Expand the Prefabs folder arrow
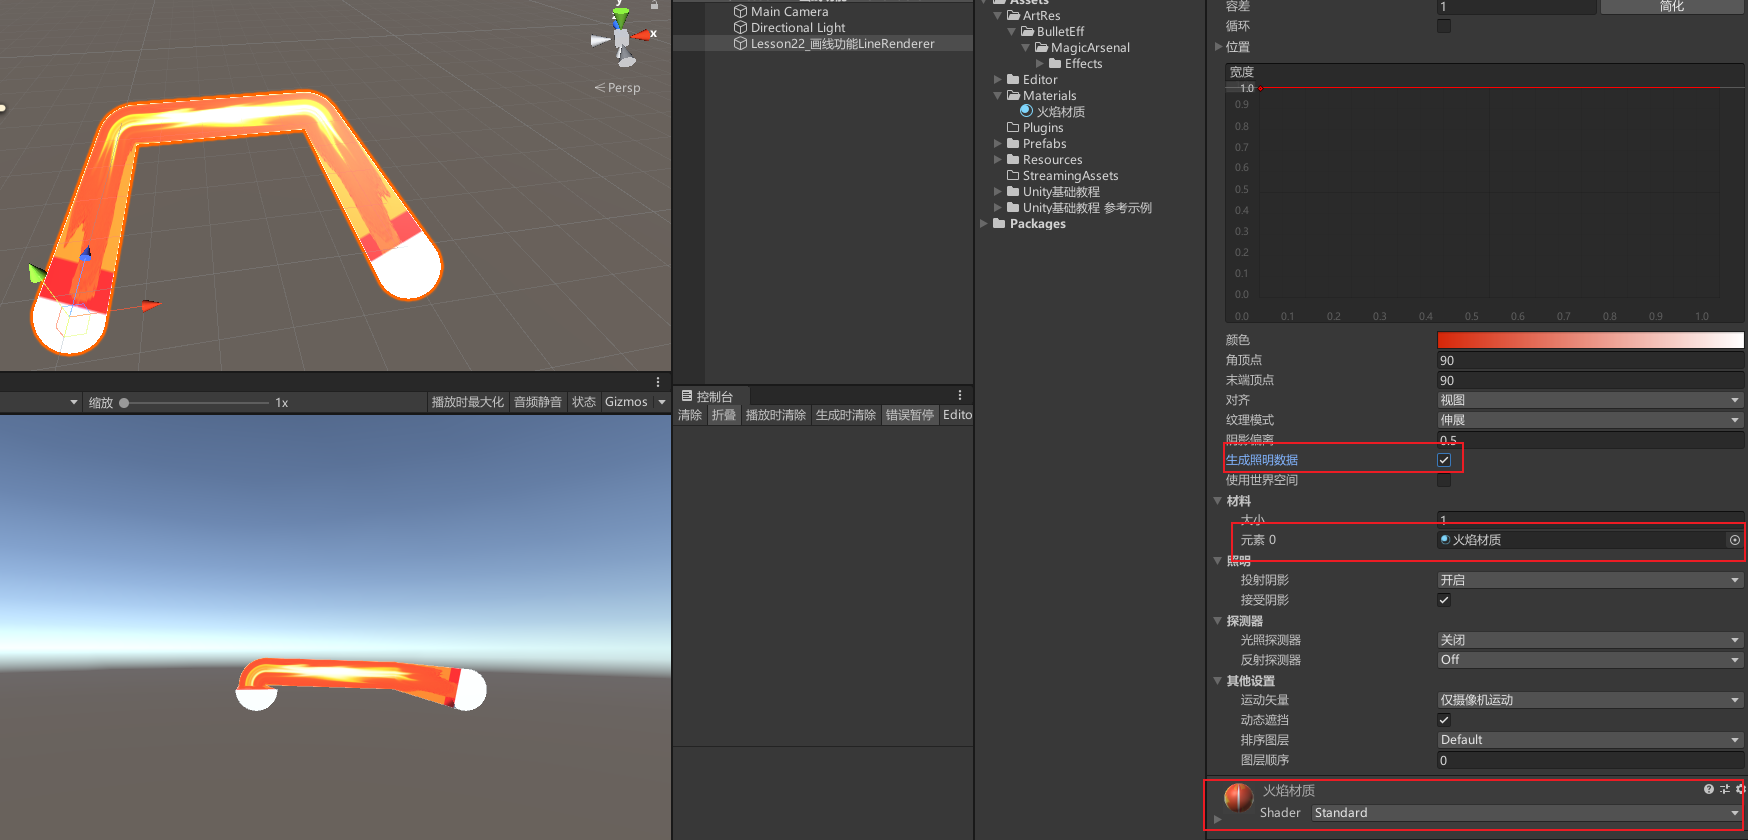The image size is (1748, 840). pos(998,144)
